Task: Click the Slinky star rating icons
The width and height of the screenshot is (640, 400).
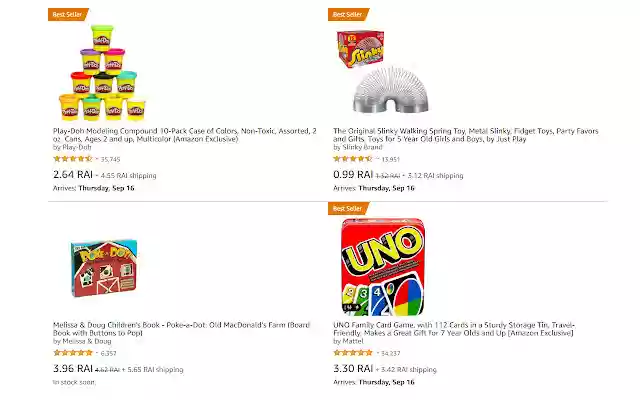Action: point(352,158)
